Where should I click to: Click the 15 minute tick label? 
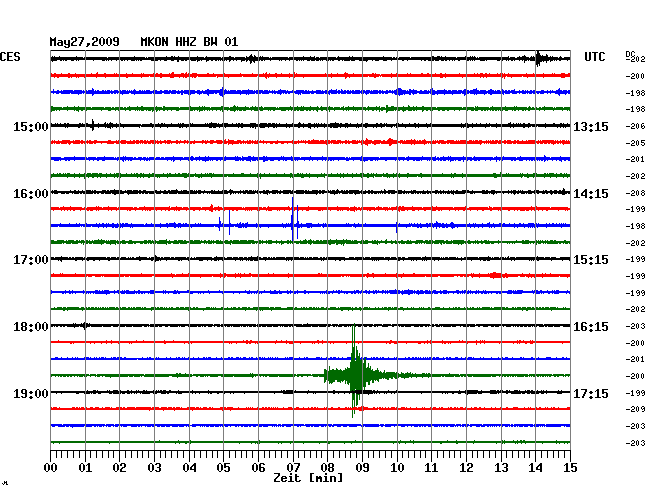tap(570, 468)
